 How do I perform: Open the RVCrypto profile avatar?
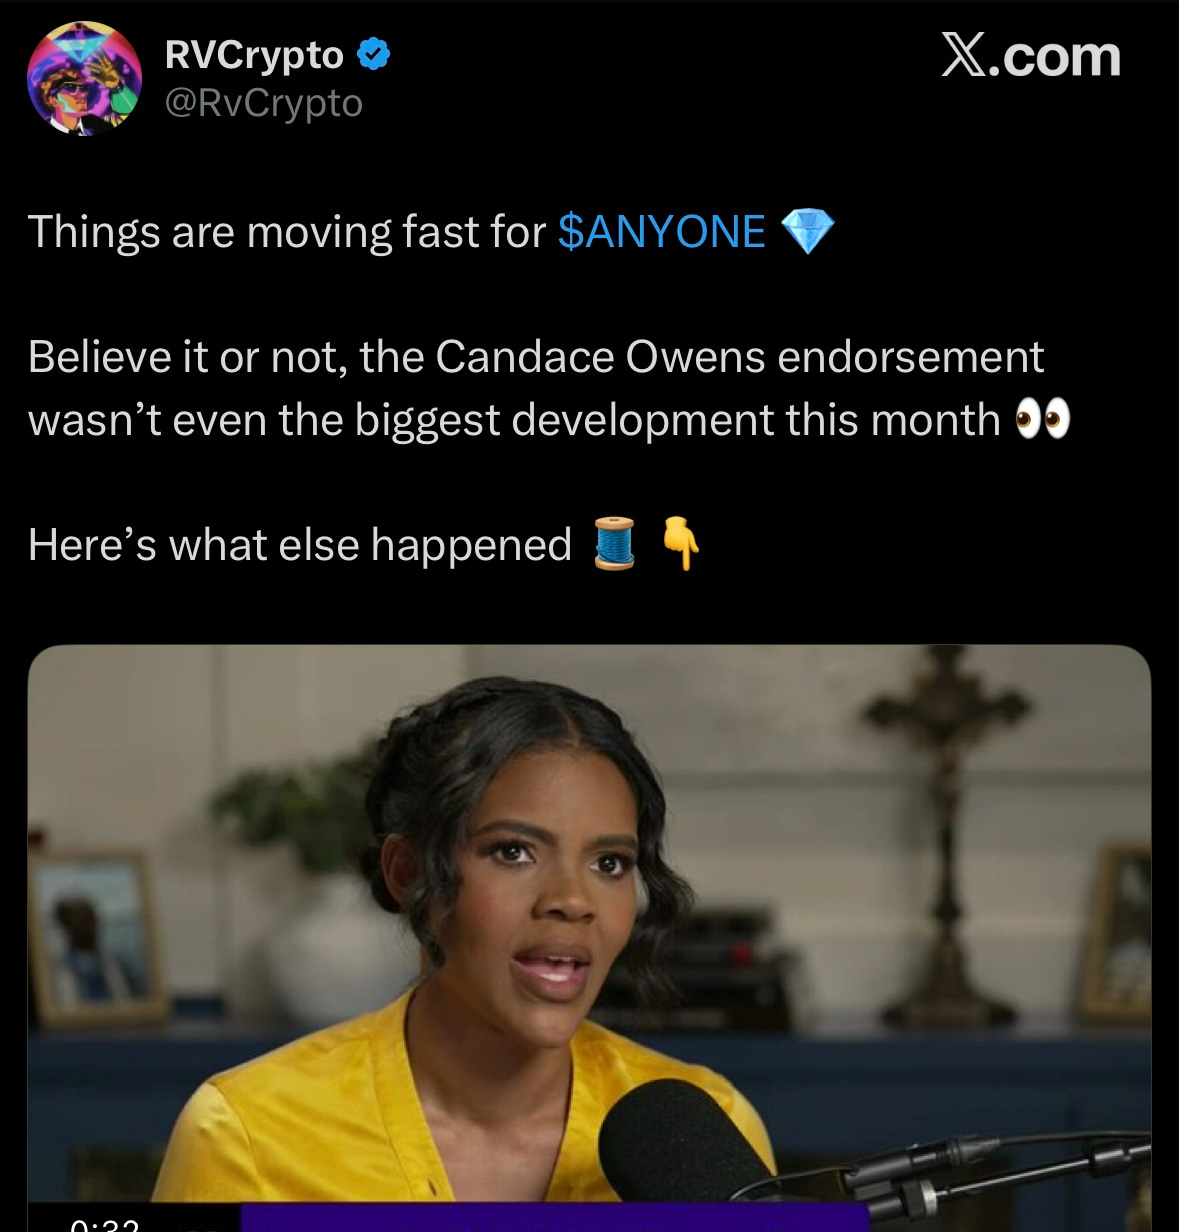(85, 79)
